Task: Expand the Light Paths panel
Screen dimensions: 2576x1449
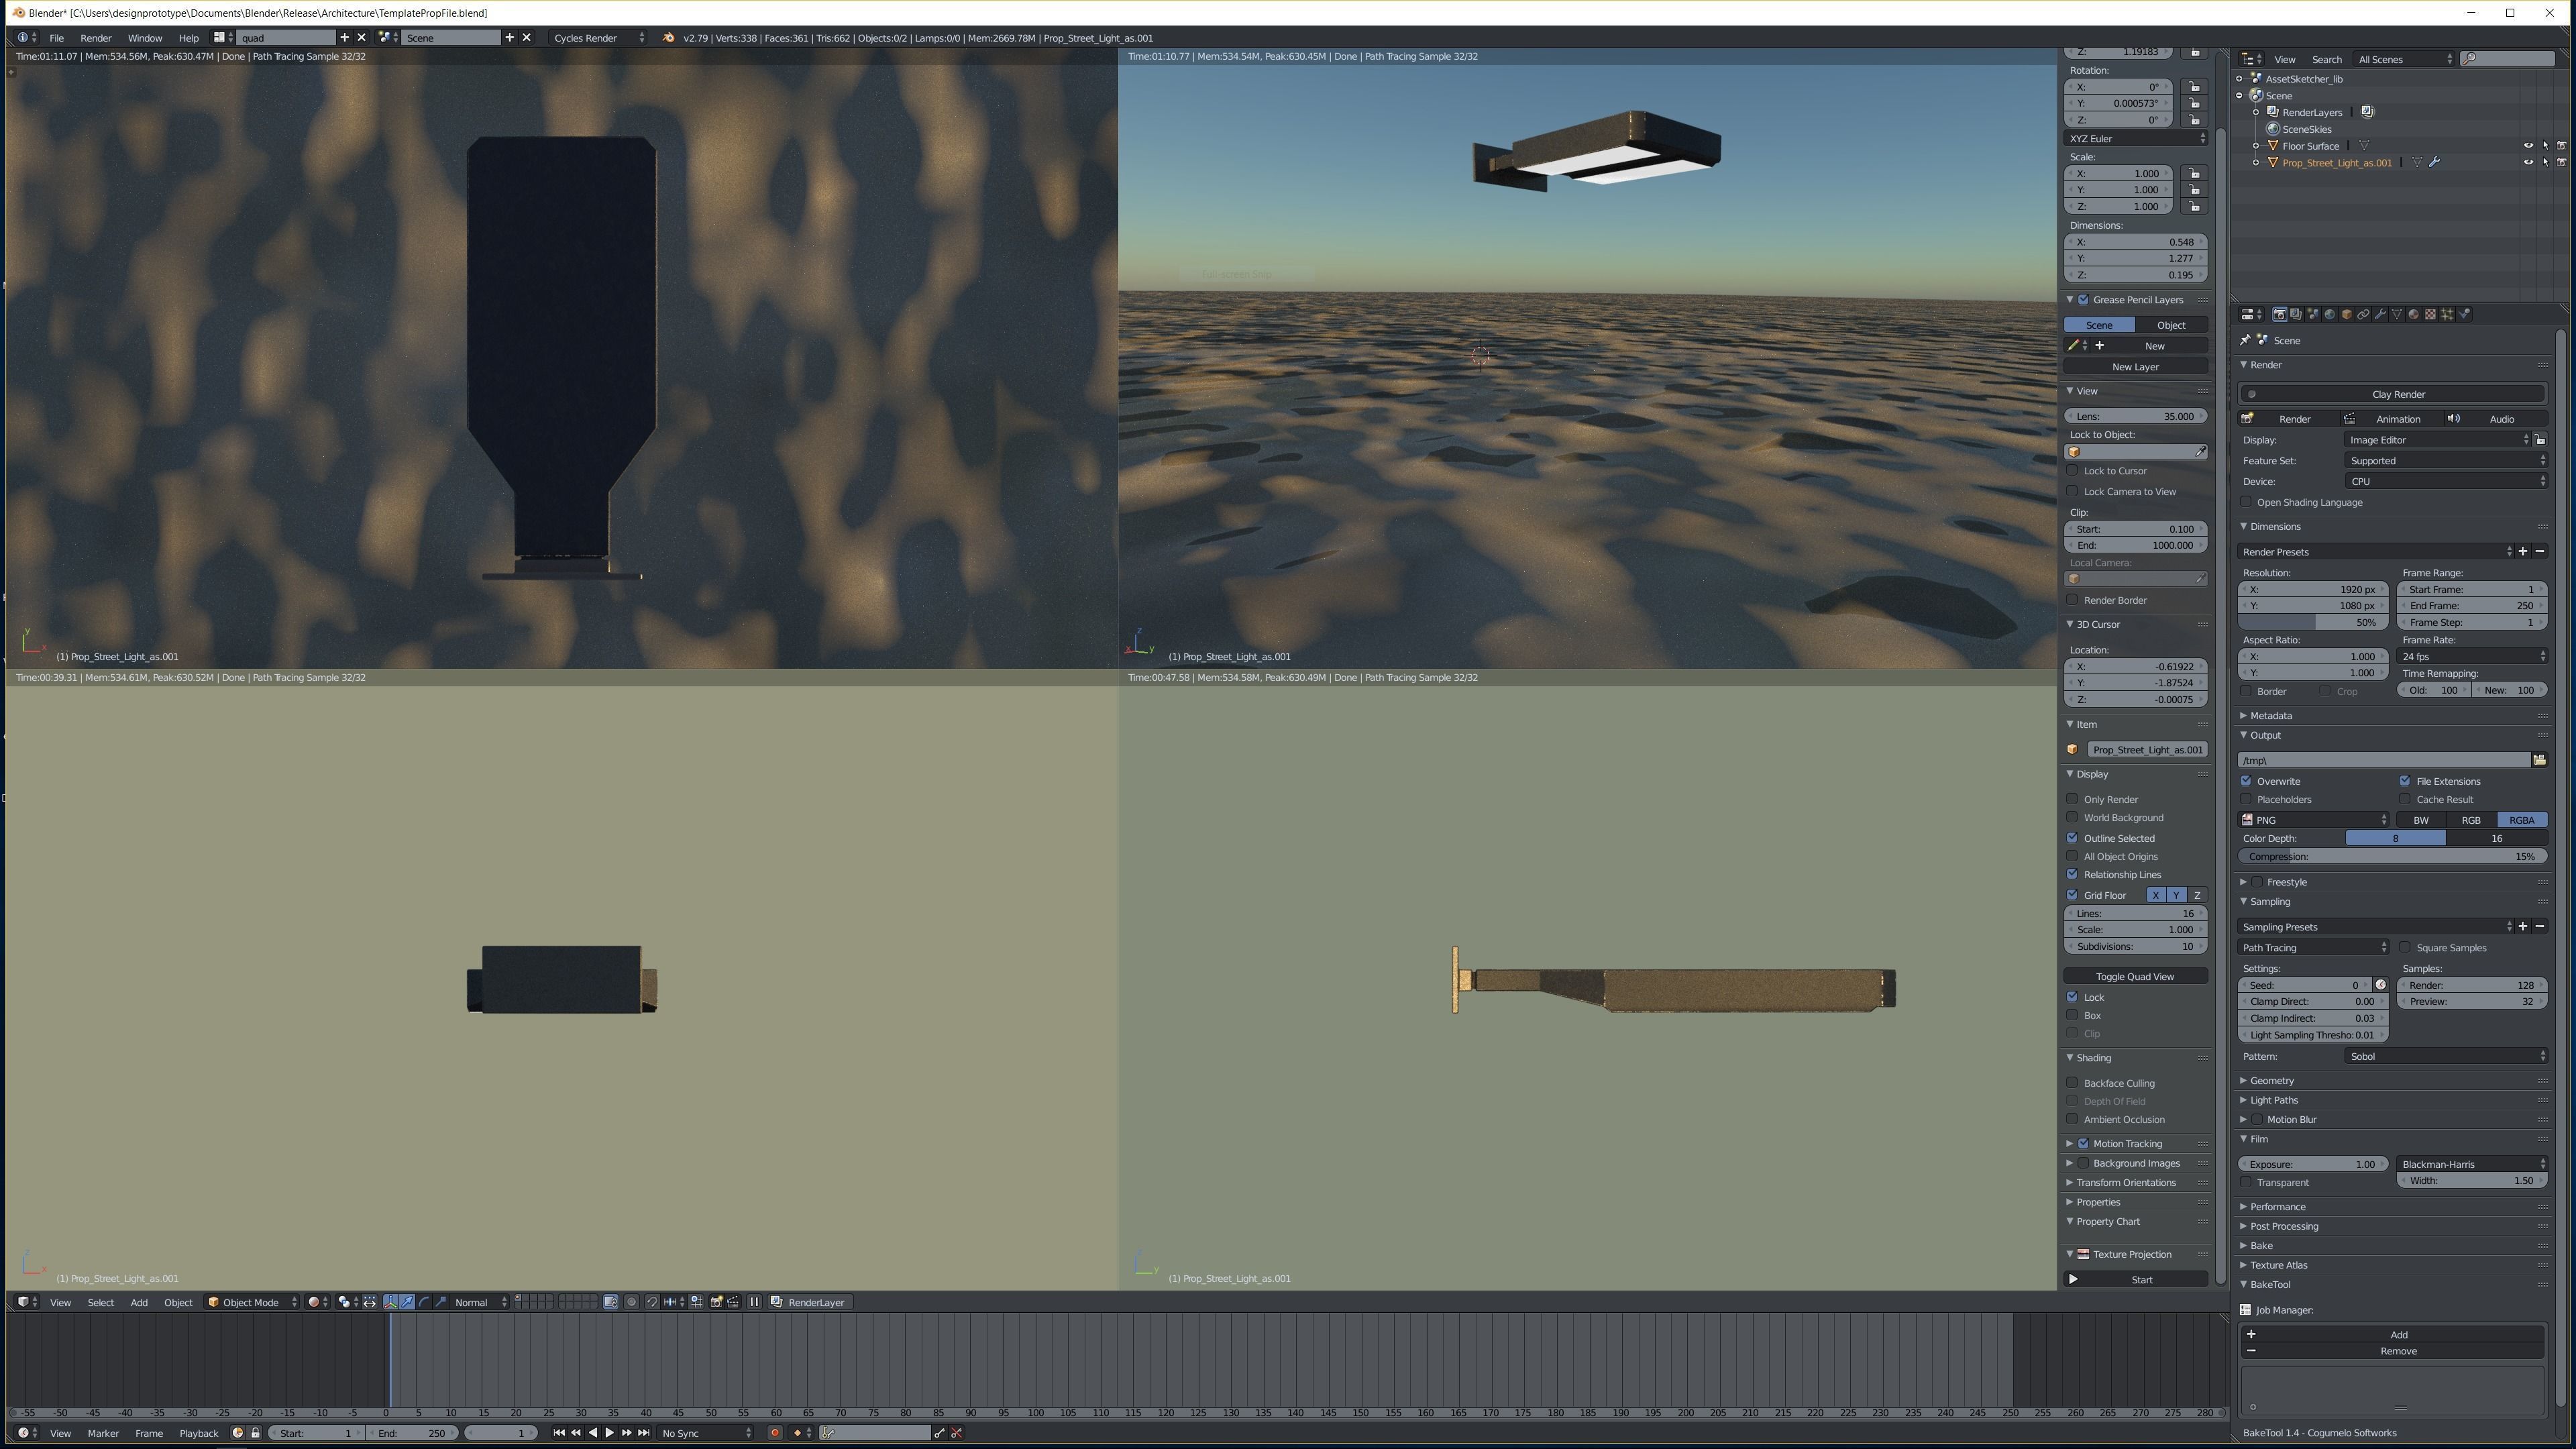Action: tap(2273, 1100)
